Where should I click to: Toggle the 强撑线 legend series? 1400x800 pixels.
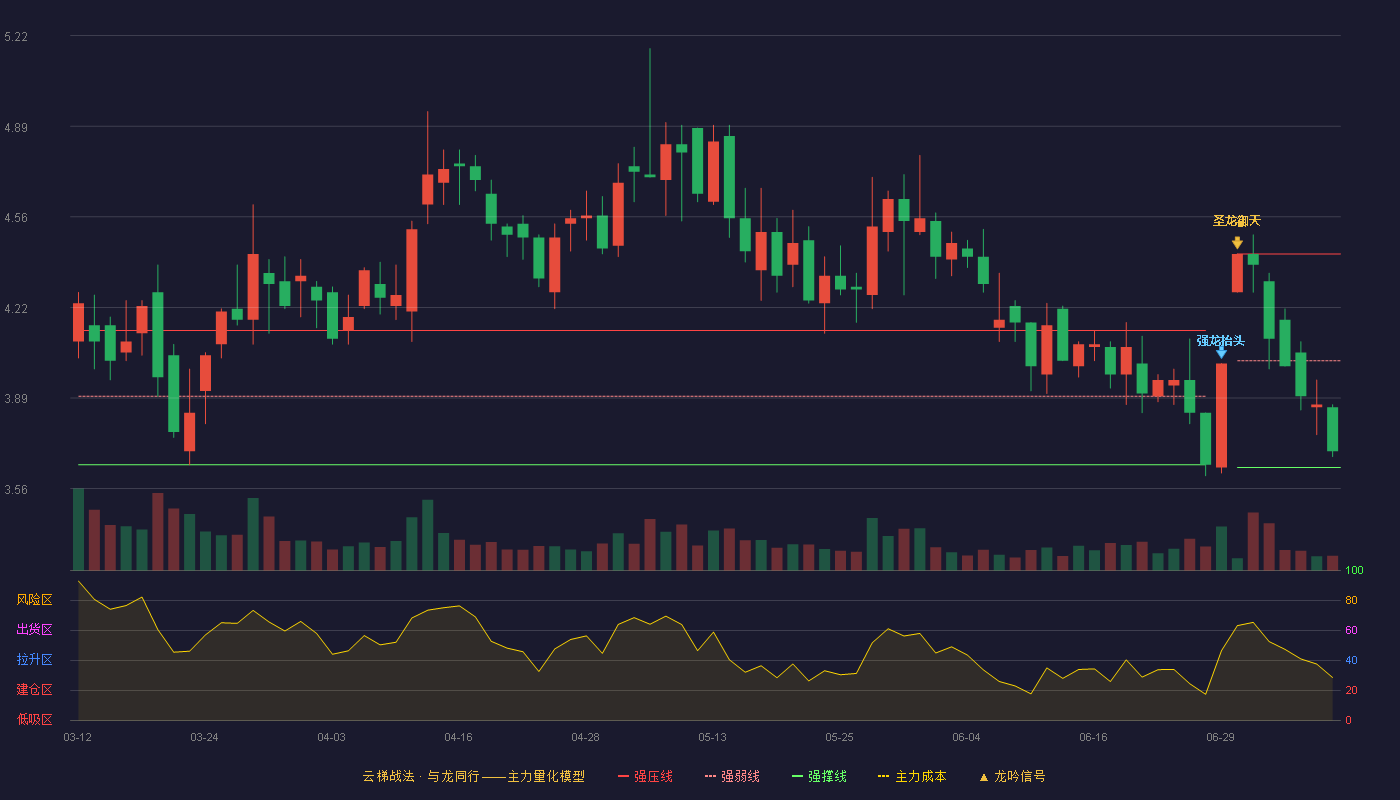(819, 776)
